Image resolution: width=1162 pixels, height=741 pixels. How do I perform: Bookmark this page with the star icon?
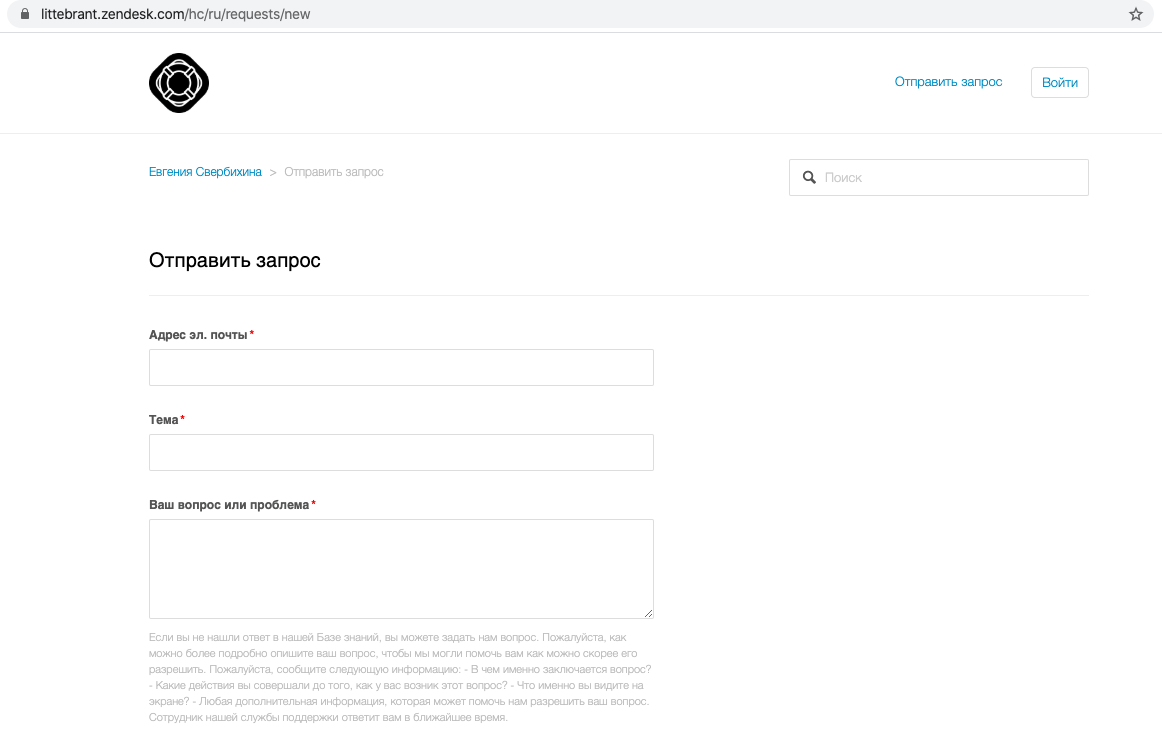click(x=1135, y=15)
